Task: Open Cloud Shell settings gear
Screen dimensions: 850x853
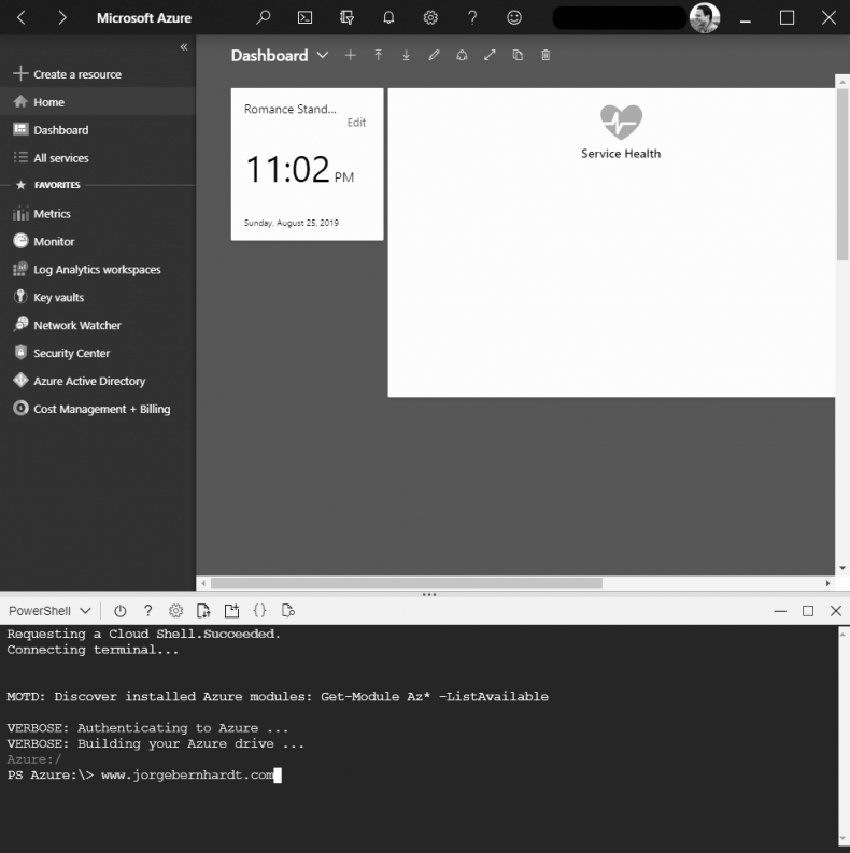Action: 175,610
